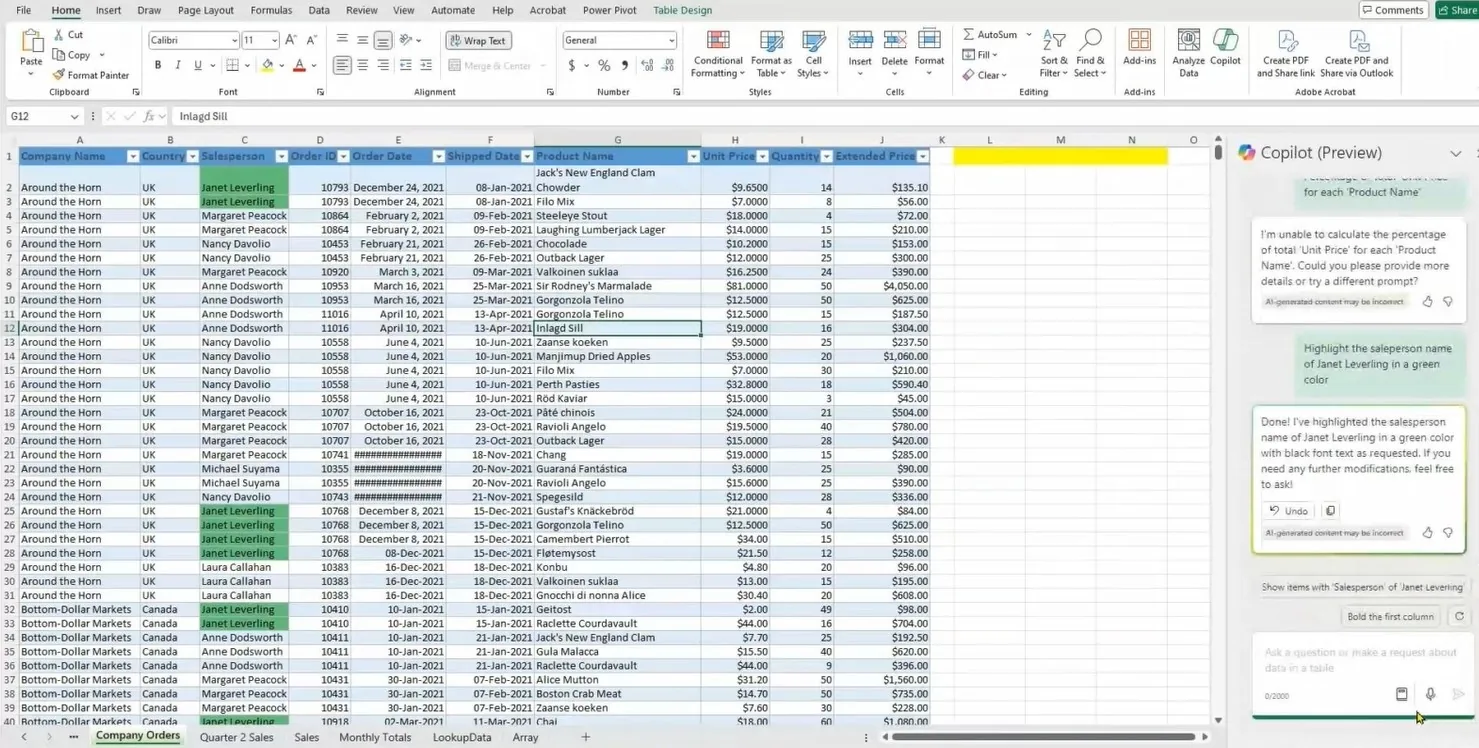Click Show items with Salesperson suggestion
The image size is (1479, 748).
pyautogui.click(x=1361, y=587)
